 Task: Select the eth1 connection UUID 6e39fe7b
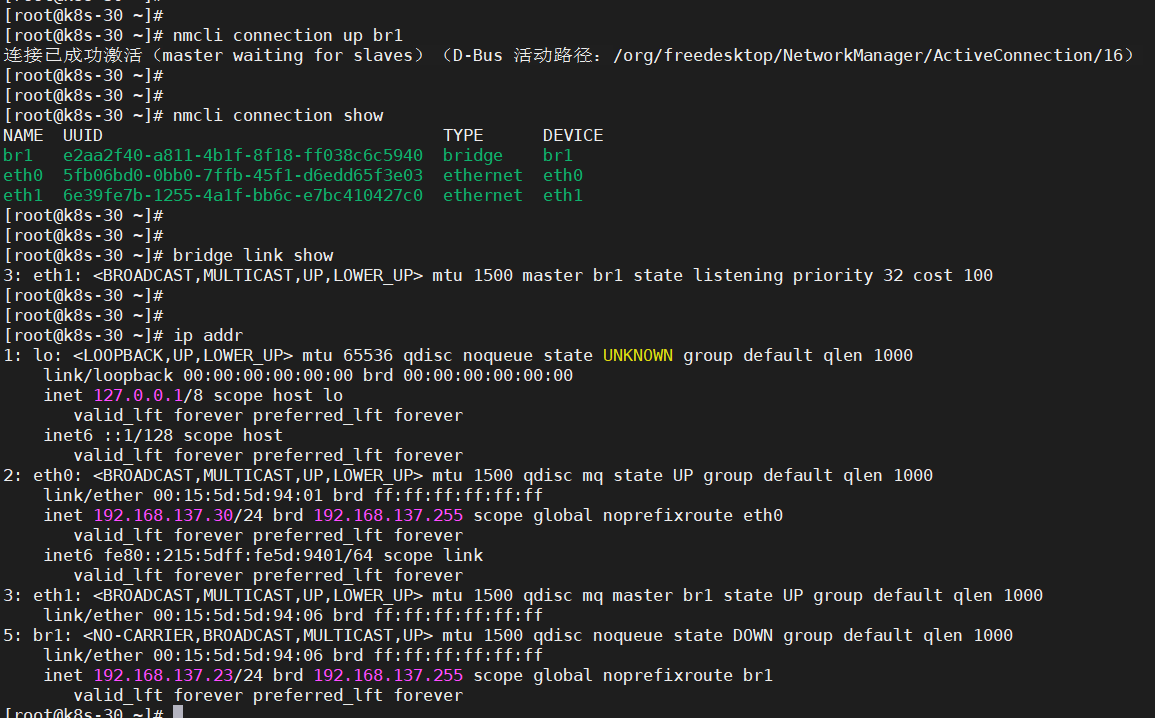coord(242,195)
